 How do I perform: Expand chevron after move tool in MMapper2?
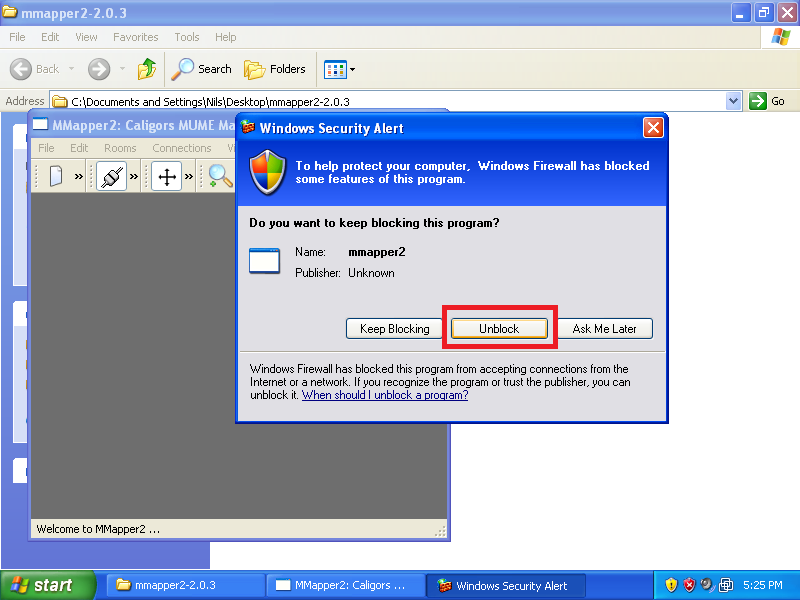tap(189, 177)
